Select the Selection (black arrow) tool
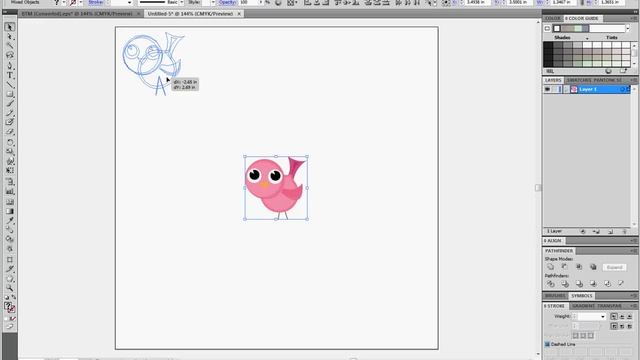The width and height of the screenshot is (640, 360). pyautogui.click(x=10, y=27)
